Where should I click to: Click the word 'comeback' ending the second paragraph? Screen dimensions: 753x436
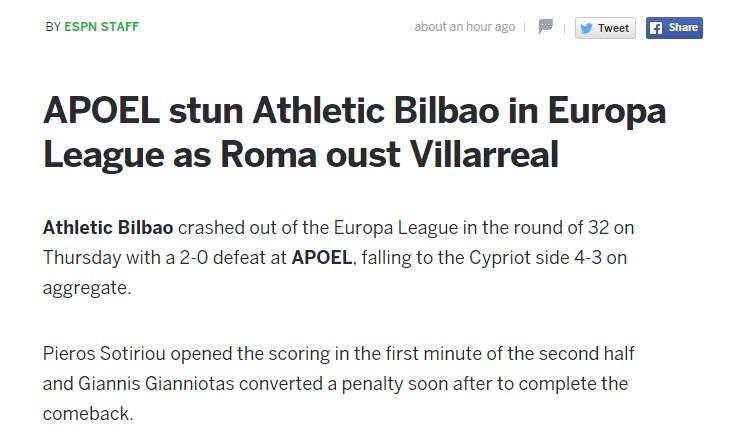[x=85, y=413]
